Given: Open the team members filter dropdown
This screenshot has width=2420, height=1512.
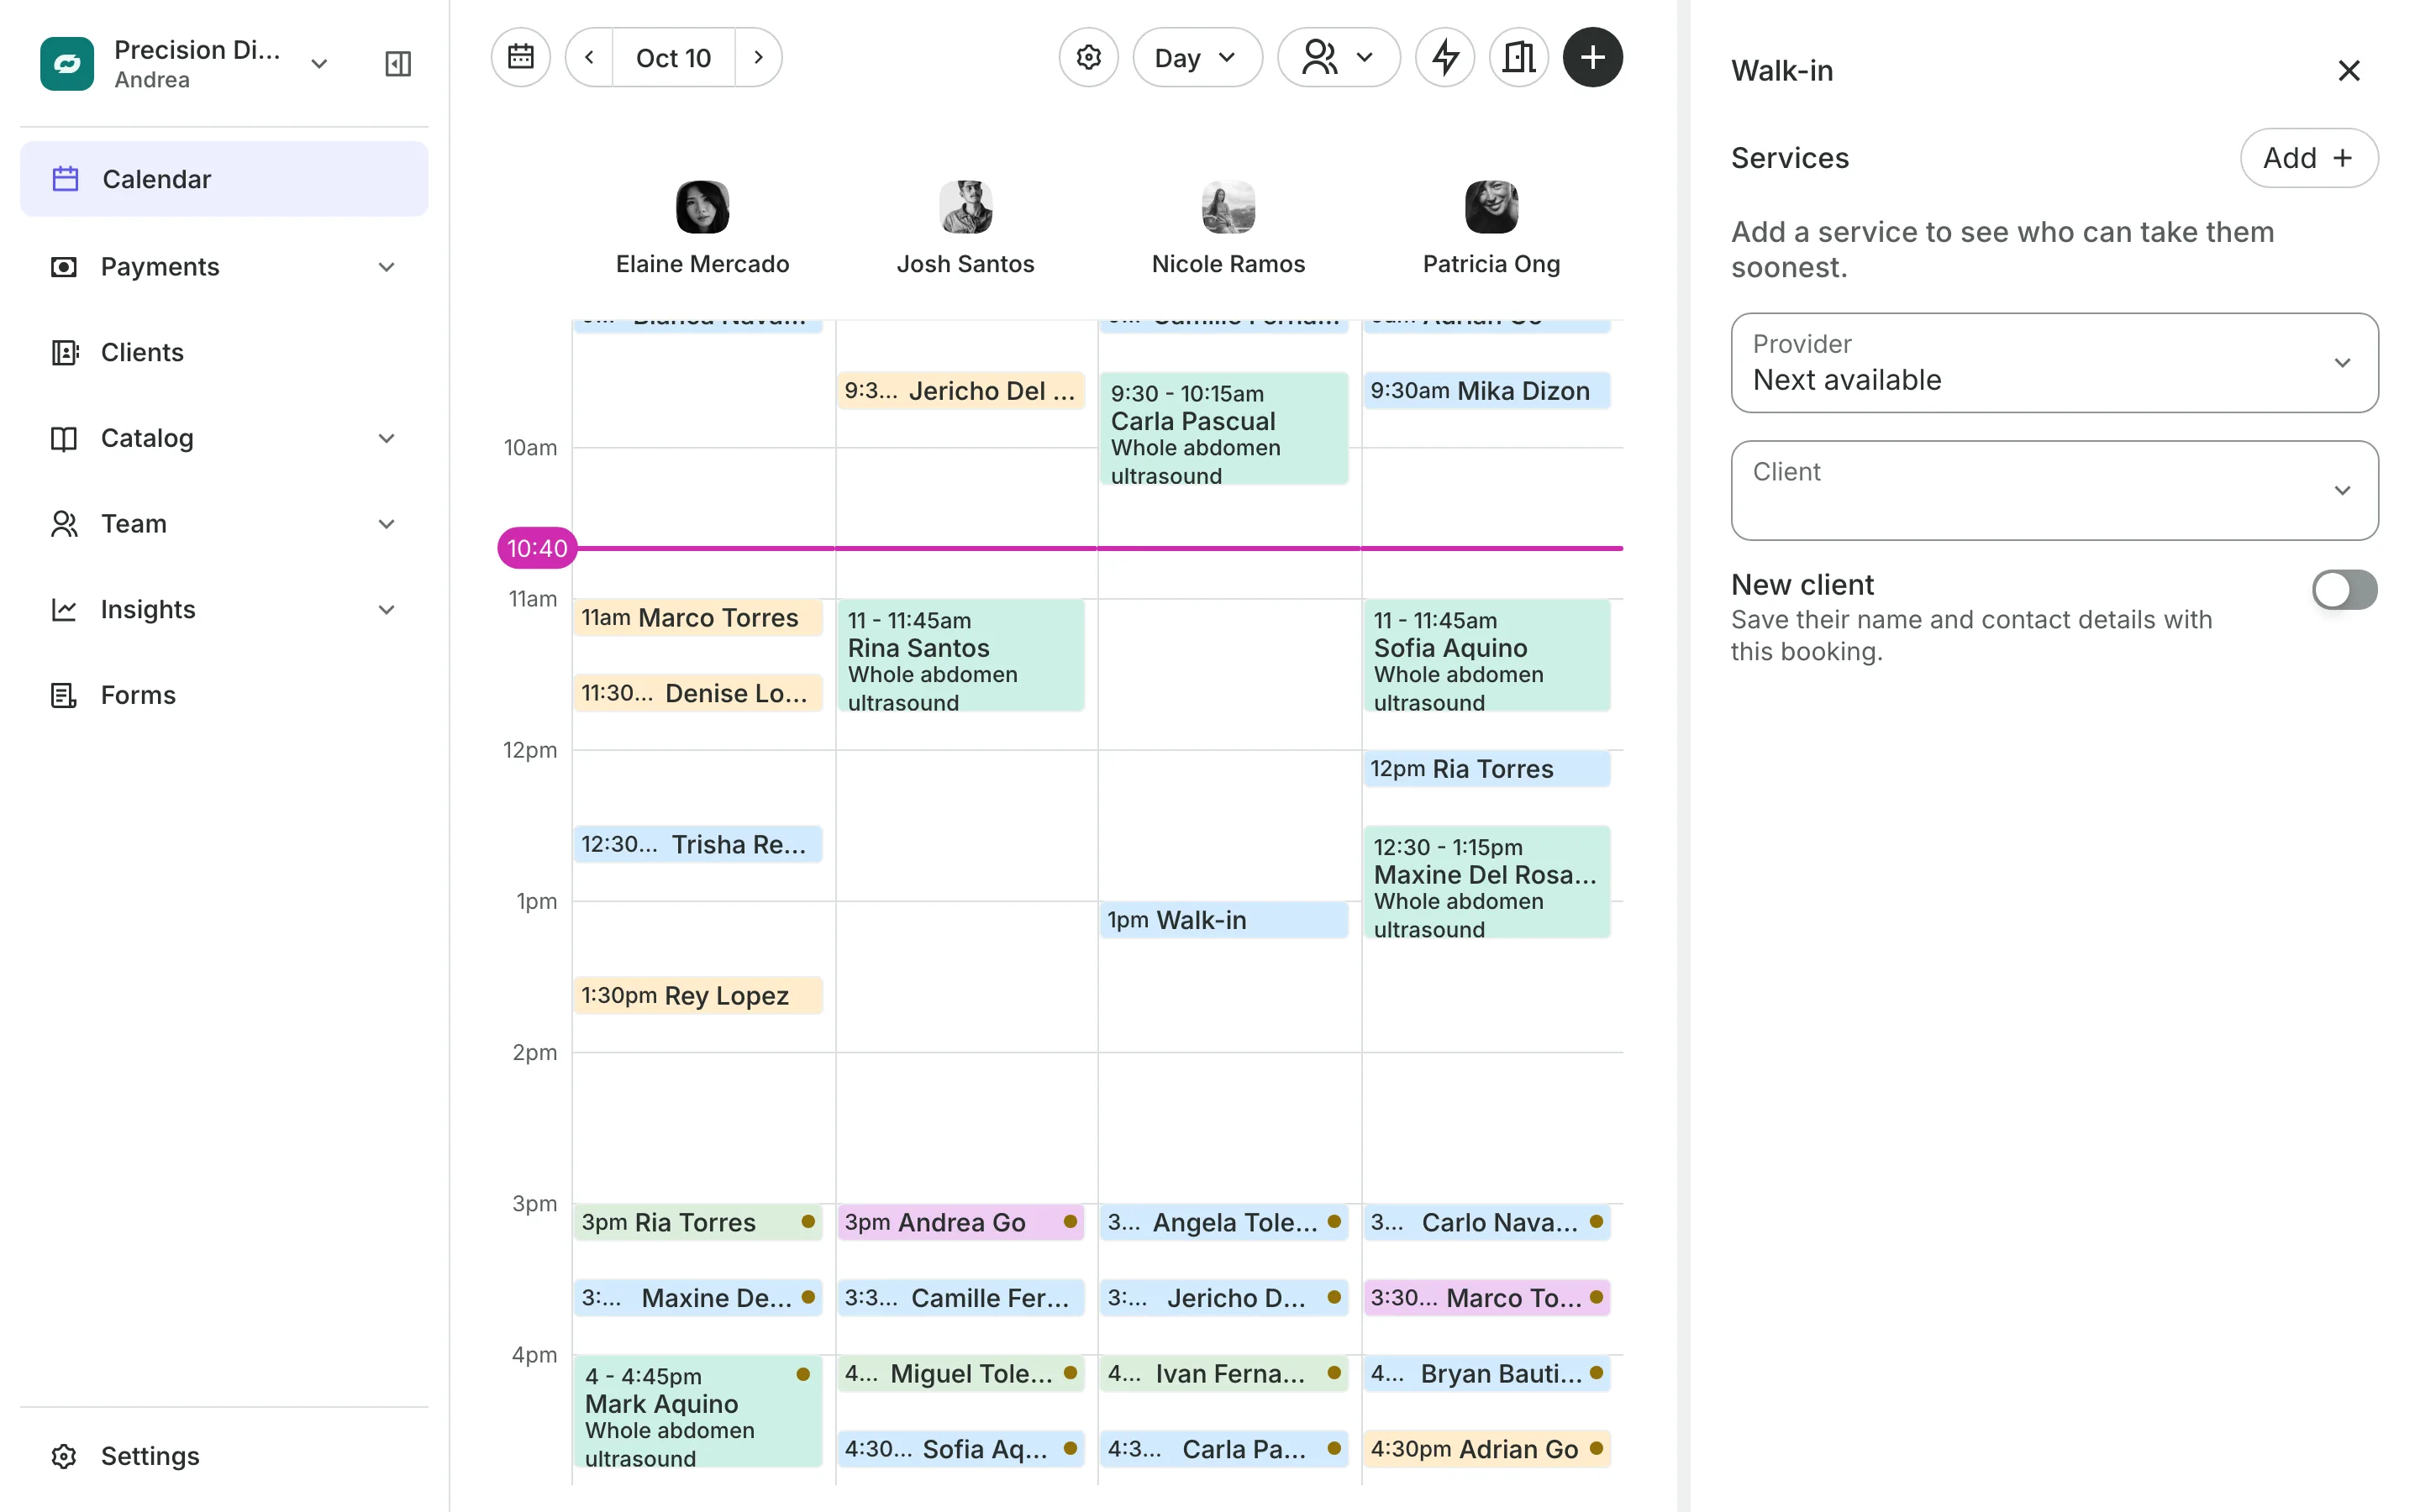Looking at the screenshot, I should (x=1338, y=57).
